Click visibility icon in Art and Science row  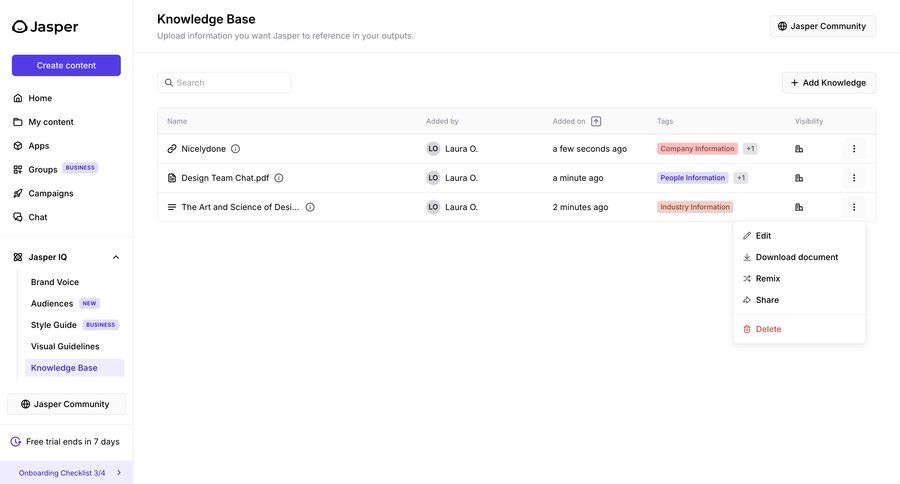tap(798, 207)
